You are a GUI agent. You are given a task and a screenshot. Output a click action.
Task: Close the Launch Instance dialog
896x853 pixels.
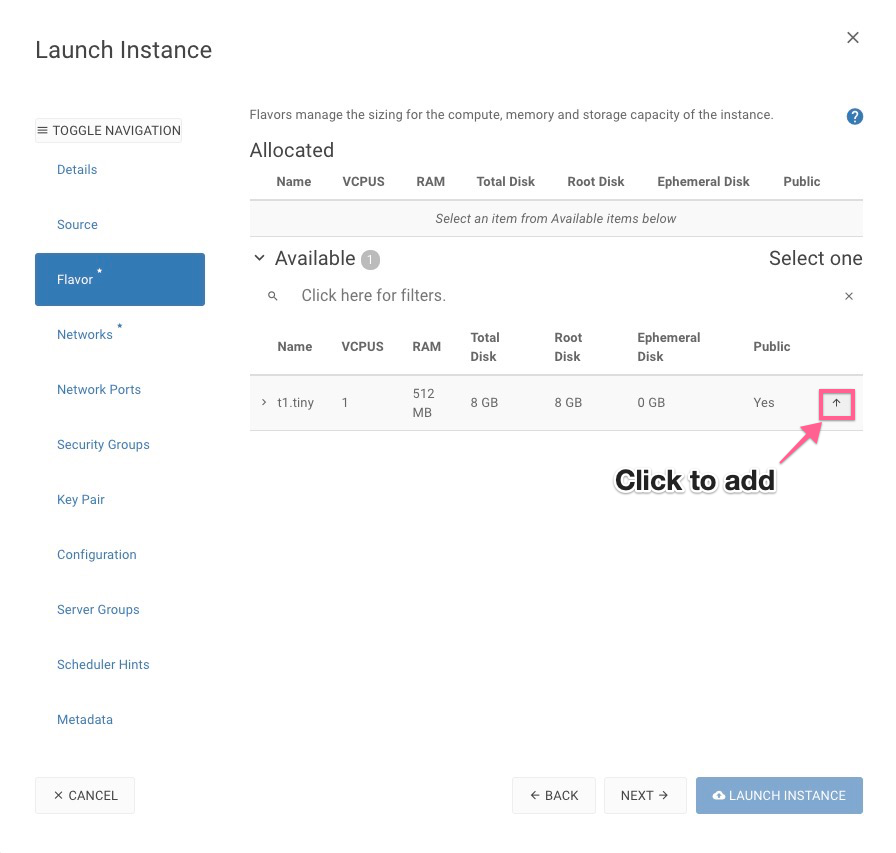coord(853,38)
